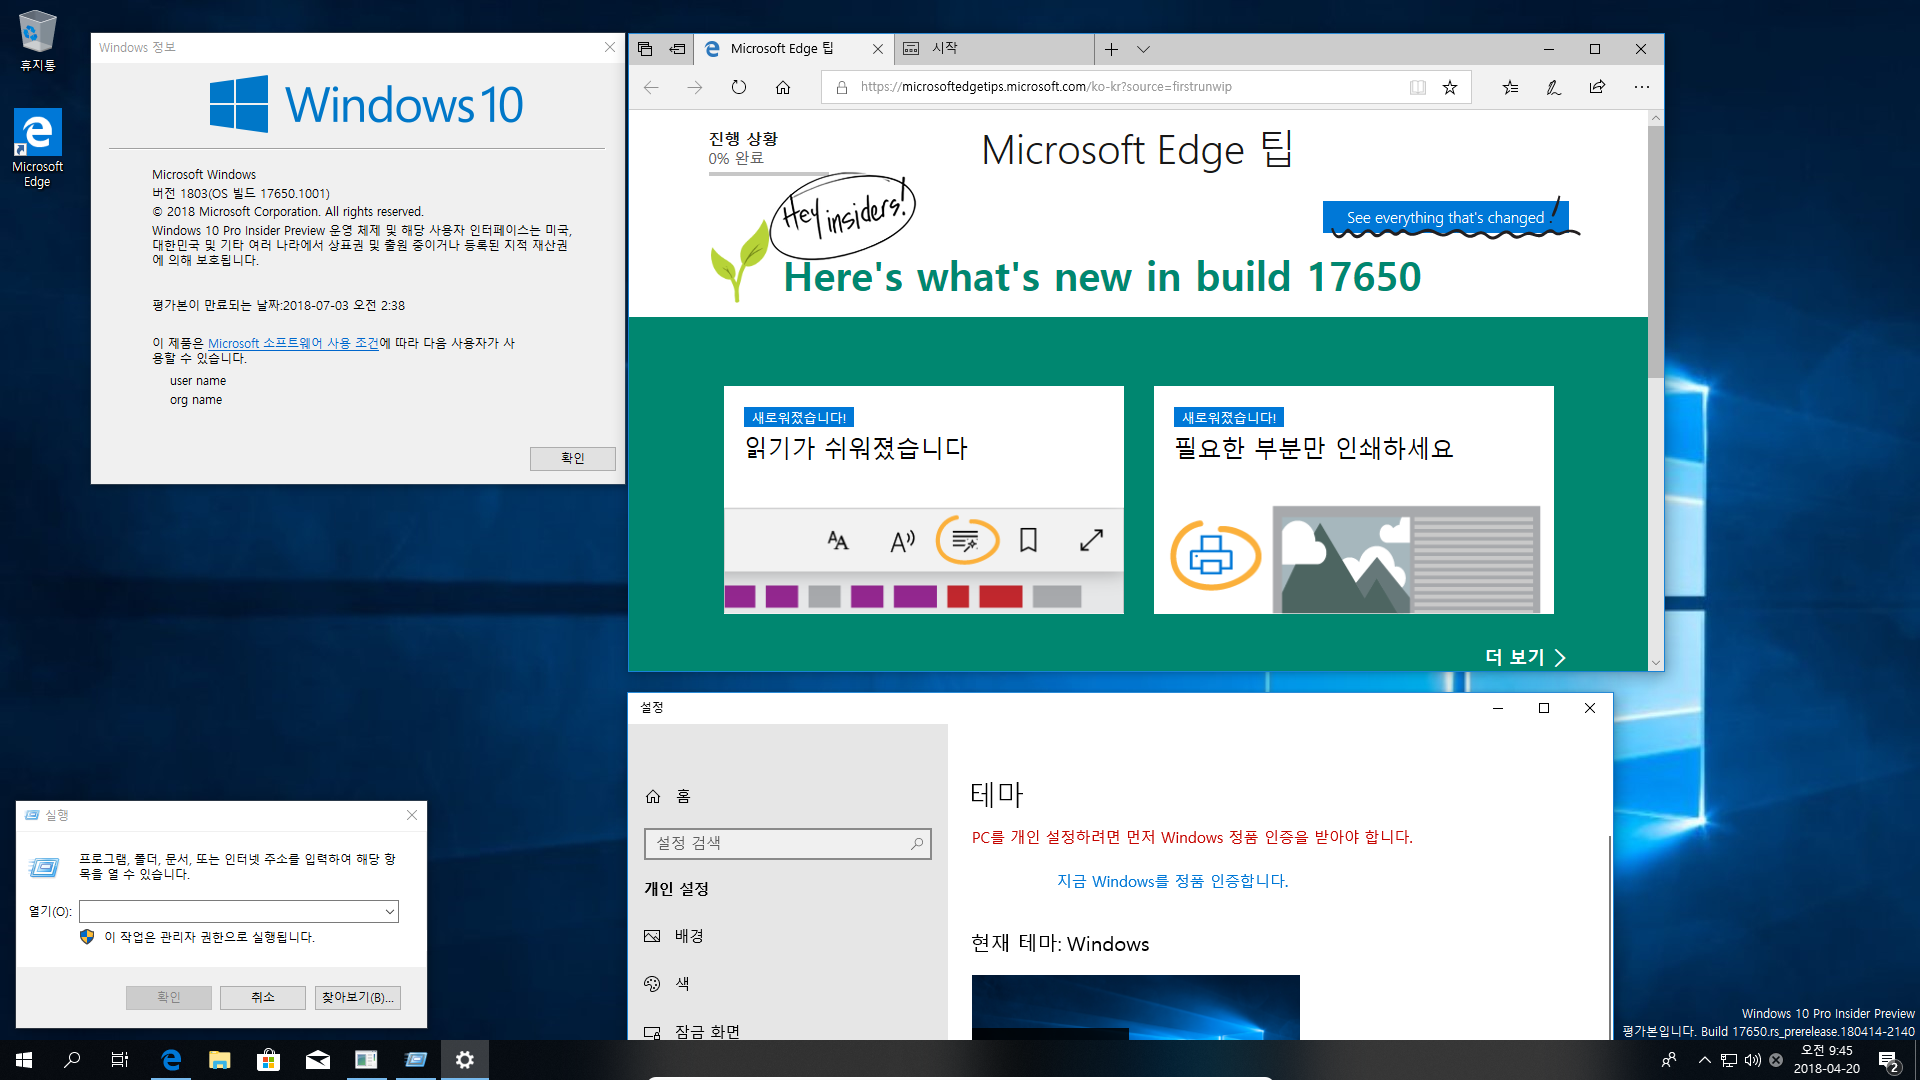Expand 열기 dropdown in Run dialog
The height and width of the screenshot is (1080, 1920).
(389, 911)
